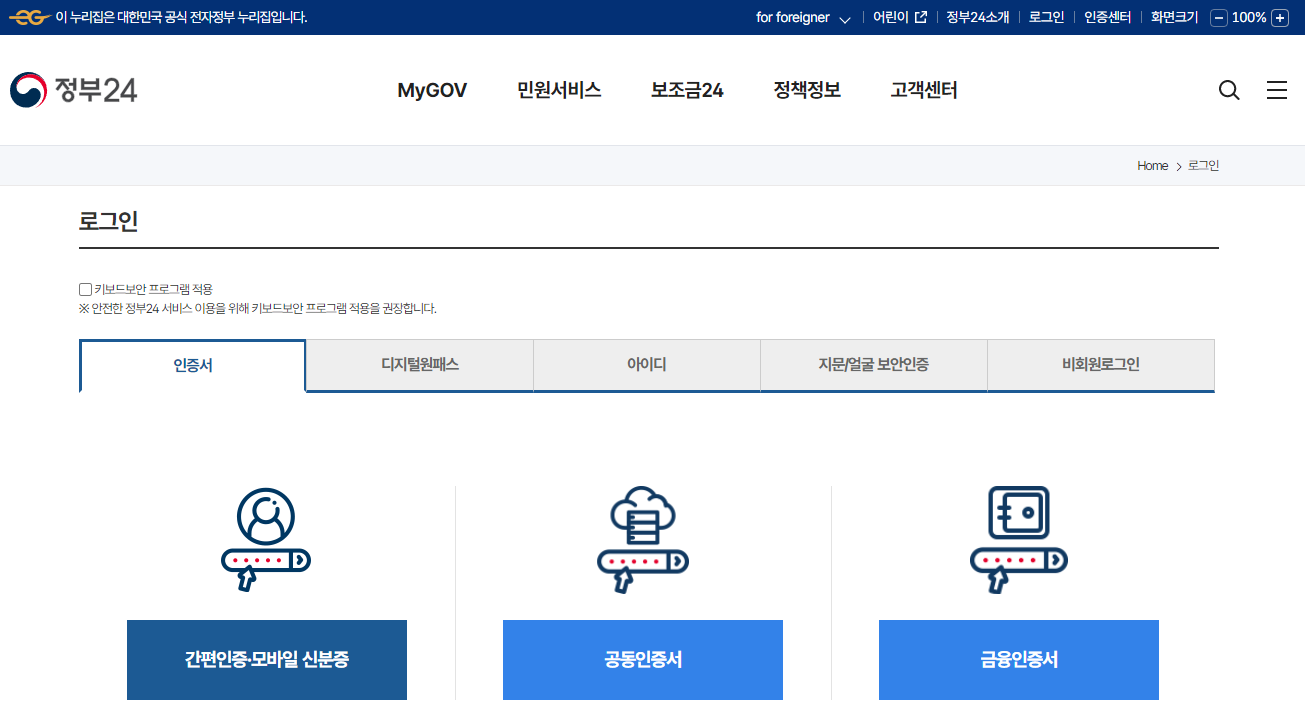
Task: Switch to the 비회원로그인 tab
Action: coord(1100,365)
